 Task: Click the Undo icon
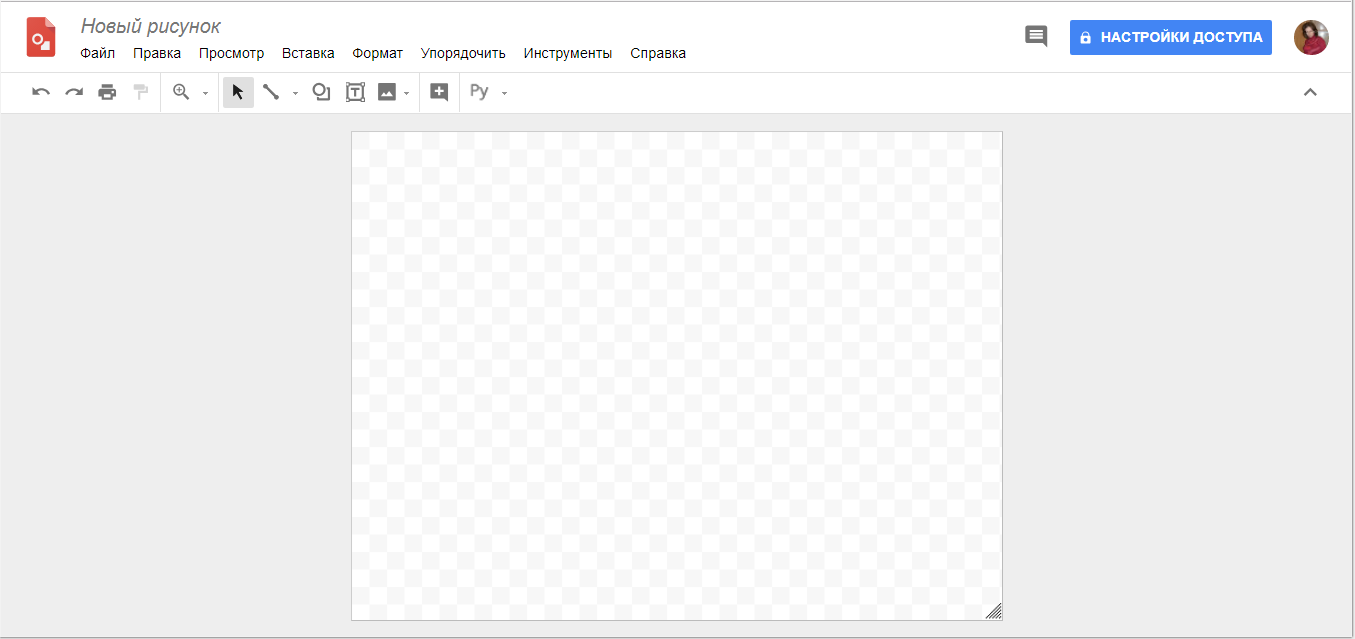[x=40, y=91]
